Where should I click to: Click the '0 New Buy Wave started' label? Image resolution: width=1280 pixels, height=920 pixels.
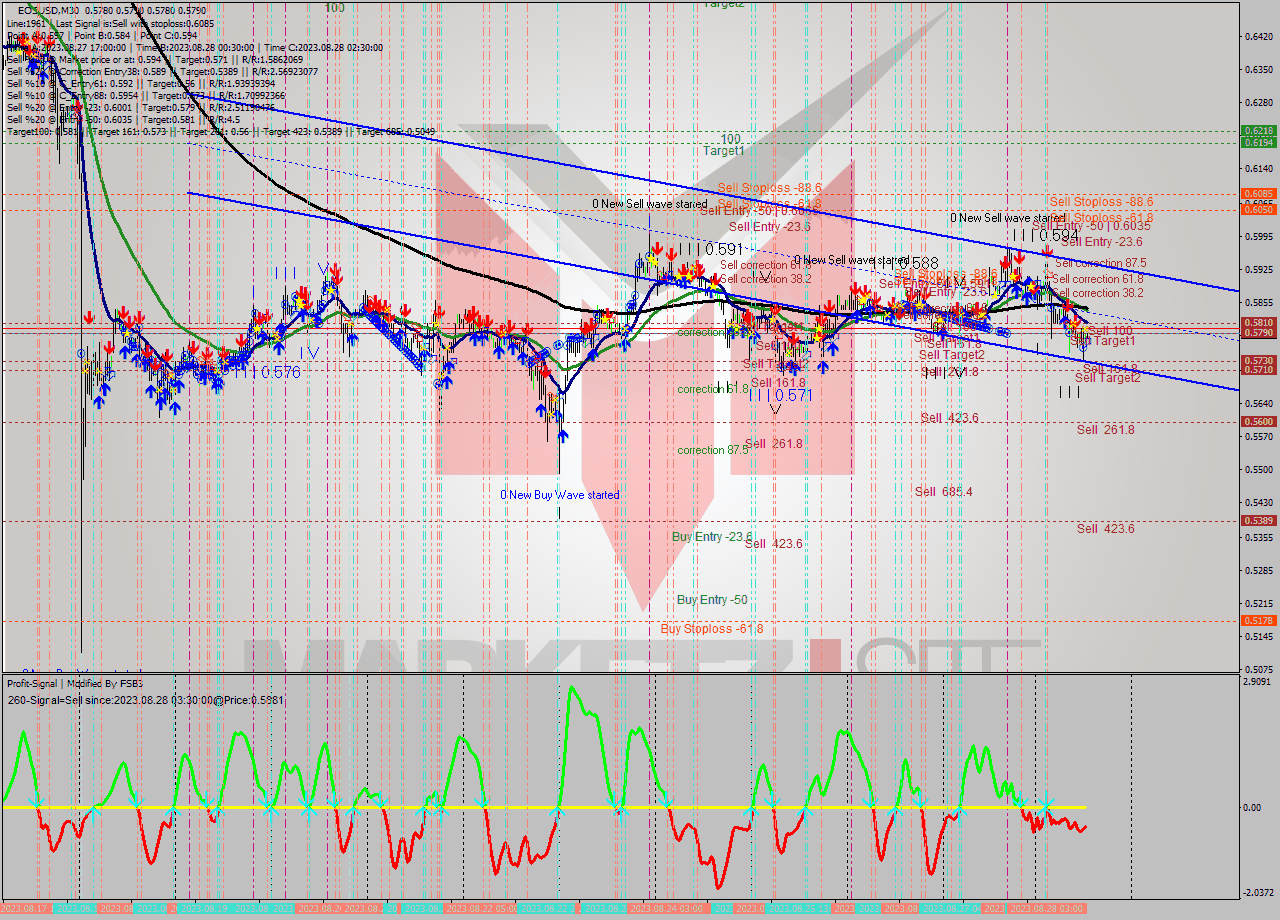pyautogui.click(x=560, y=495)
